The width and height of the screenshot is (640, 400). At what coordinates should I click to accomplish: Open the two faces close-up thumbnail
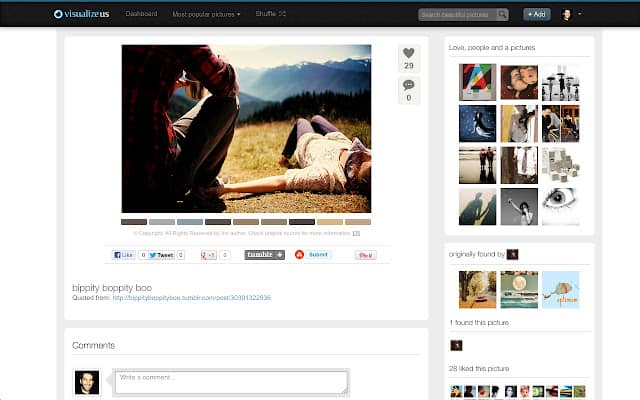point(519,82)
